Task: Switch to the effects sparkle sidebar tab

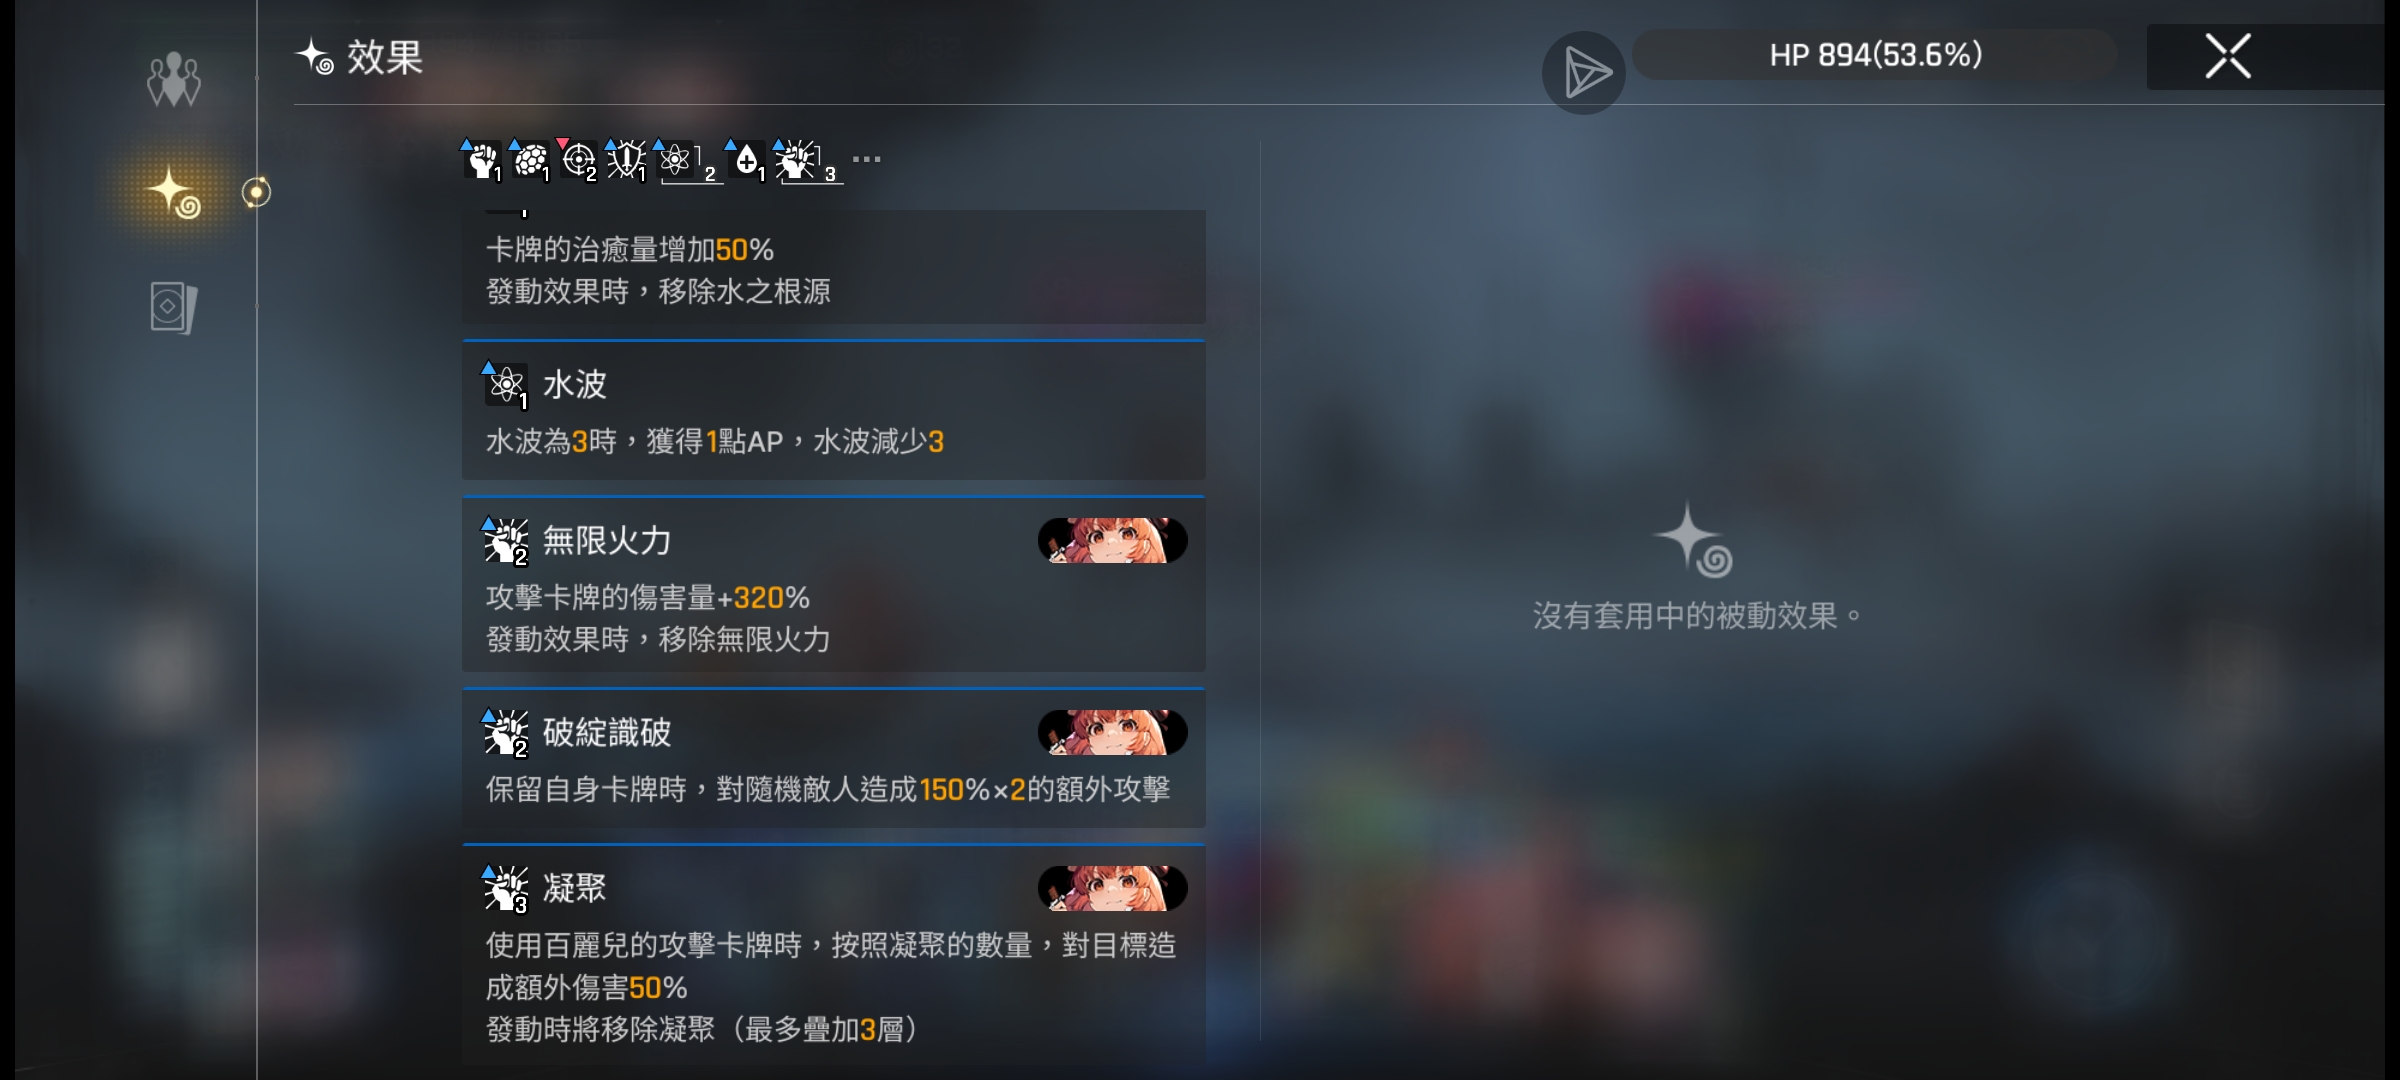Action: [x=174, y=192]
